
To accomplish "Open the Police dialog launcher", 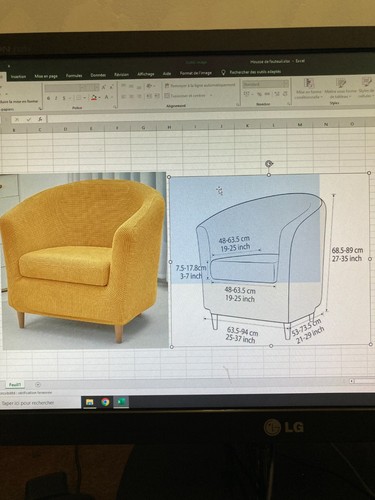I will click(x=115, y=107).
